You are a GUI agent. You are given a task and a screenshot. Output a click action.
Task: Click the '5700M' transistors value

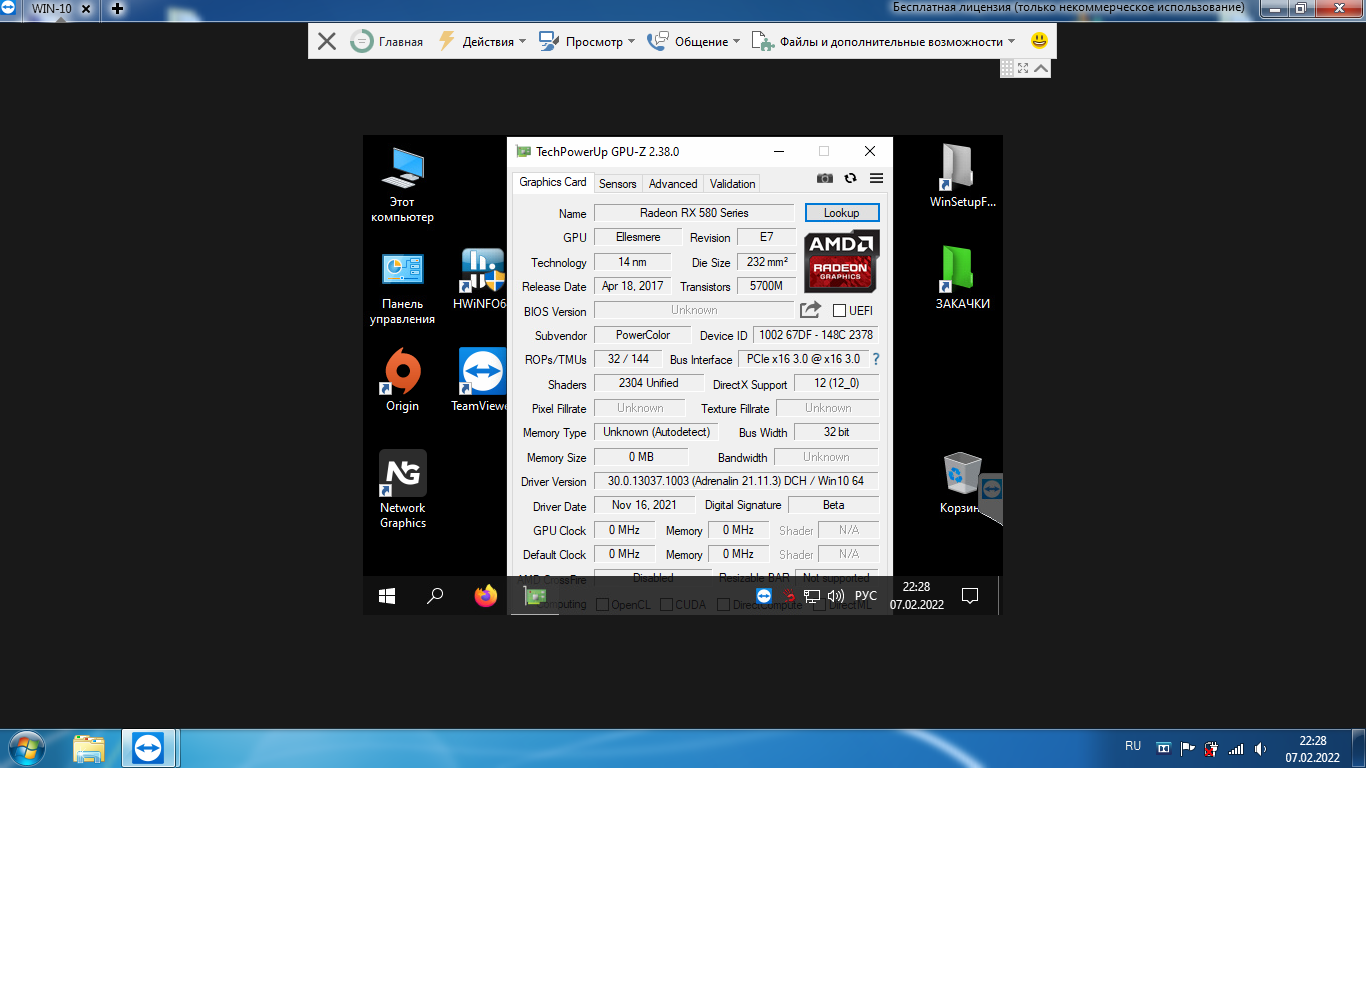click(x=766, y=286)
